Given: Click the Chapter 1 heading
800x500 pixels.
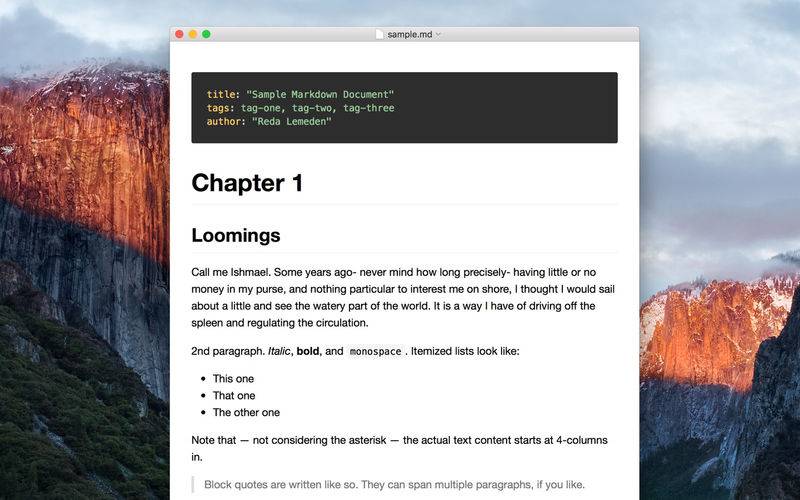Looking at the screenshot, I should [x=247, y=183].
